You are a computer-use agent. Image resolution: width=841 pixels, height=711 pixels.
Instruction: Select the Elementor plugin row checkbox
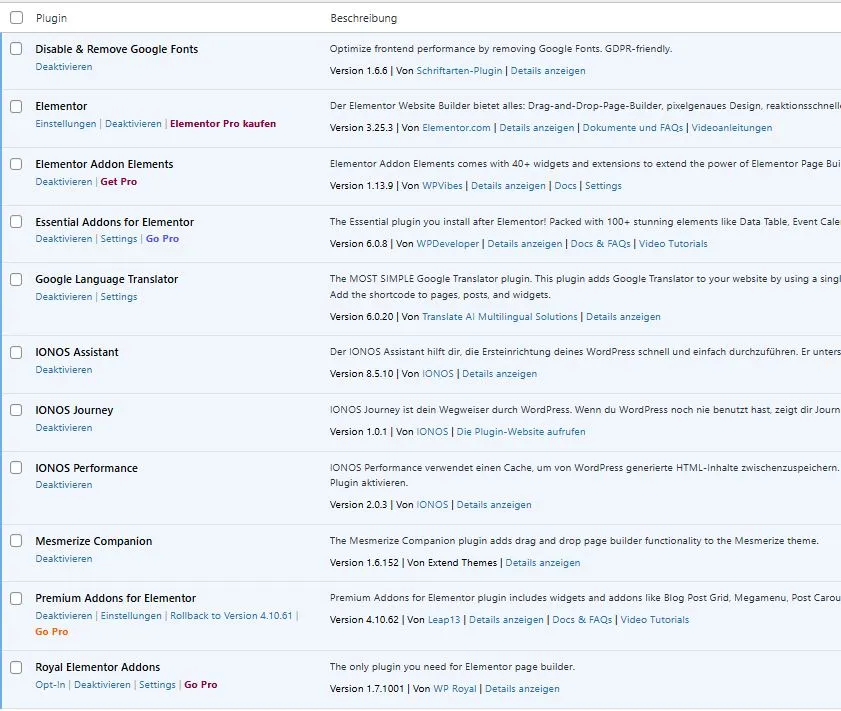(x=16, y=106)
